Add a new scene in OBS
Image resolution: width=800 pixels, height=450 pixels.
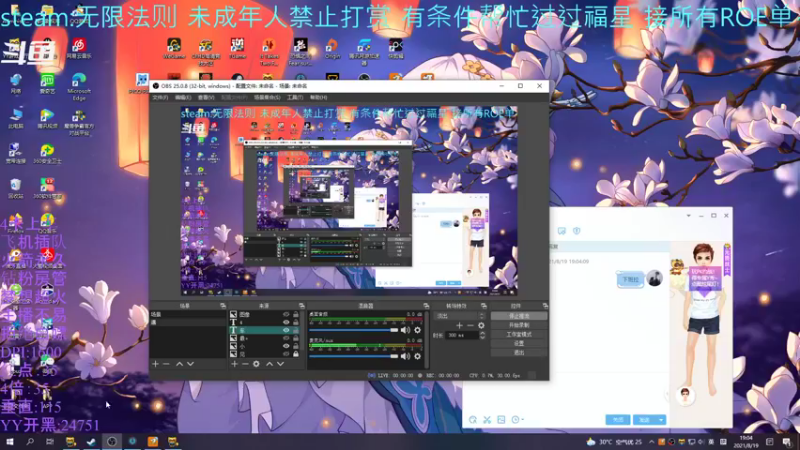coord(156,364)
